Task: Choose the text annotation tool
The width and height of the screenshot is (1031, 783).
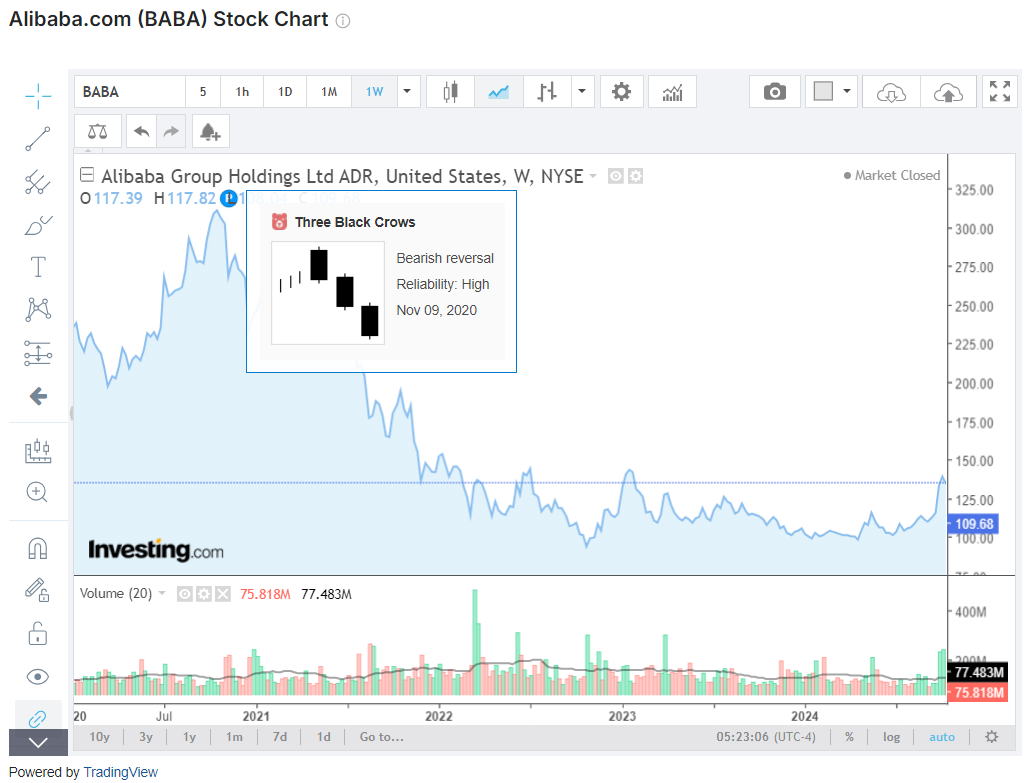Action: coord(38,266)
